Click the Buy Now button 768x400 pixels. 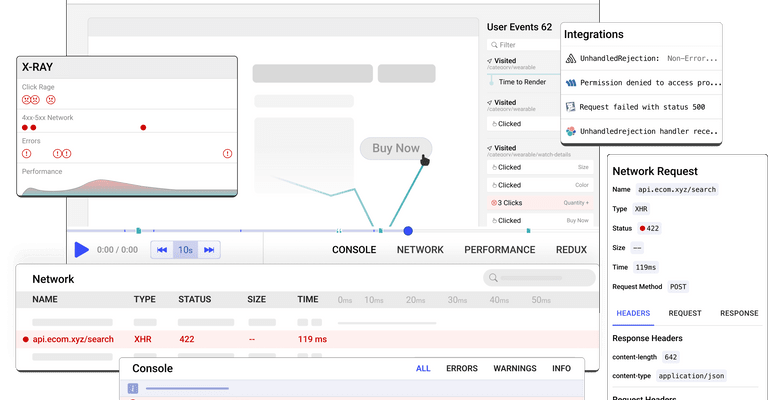[x=396, y=148]
